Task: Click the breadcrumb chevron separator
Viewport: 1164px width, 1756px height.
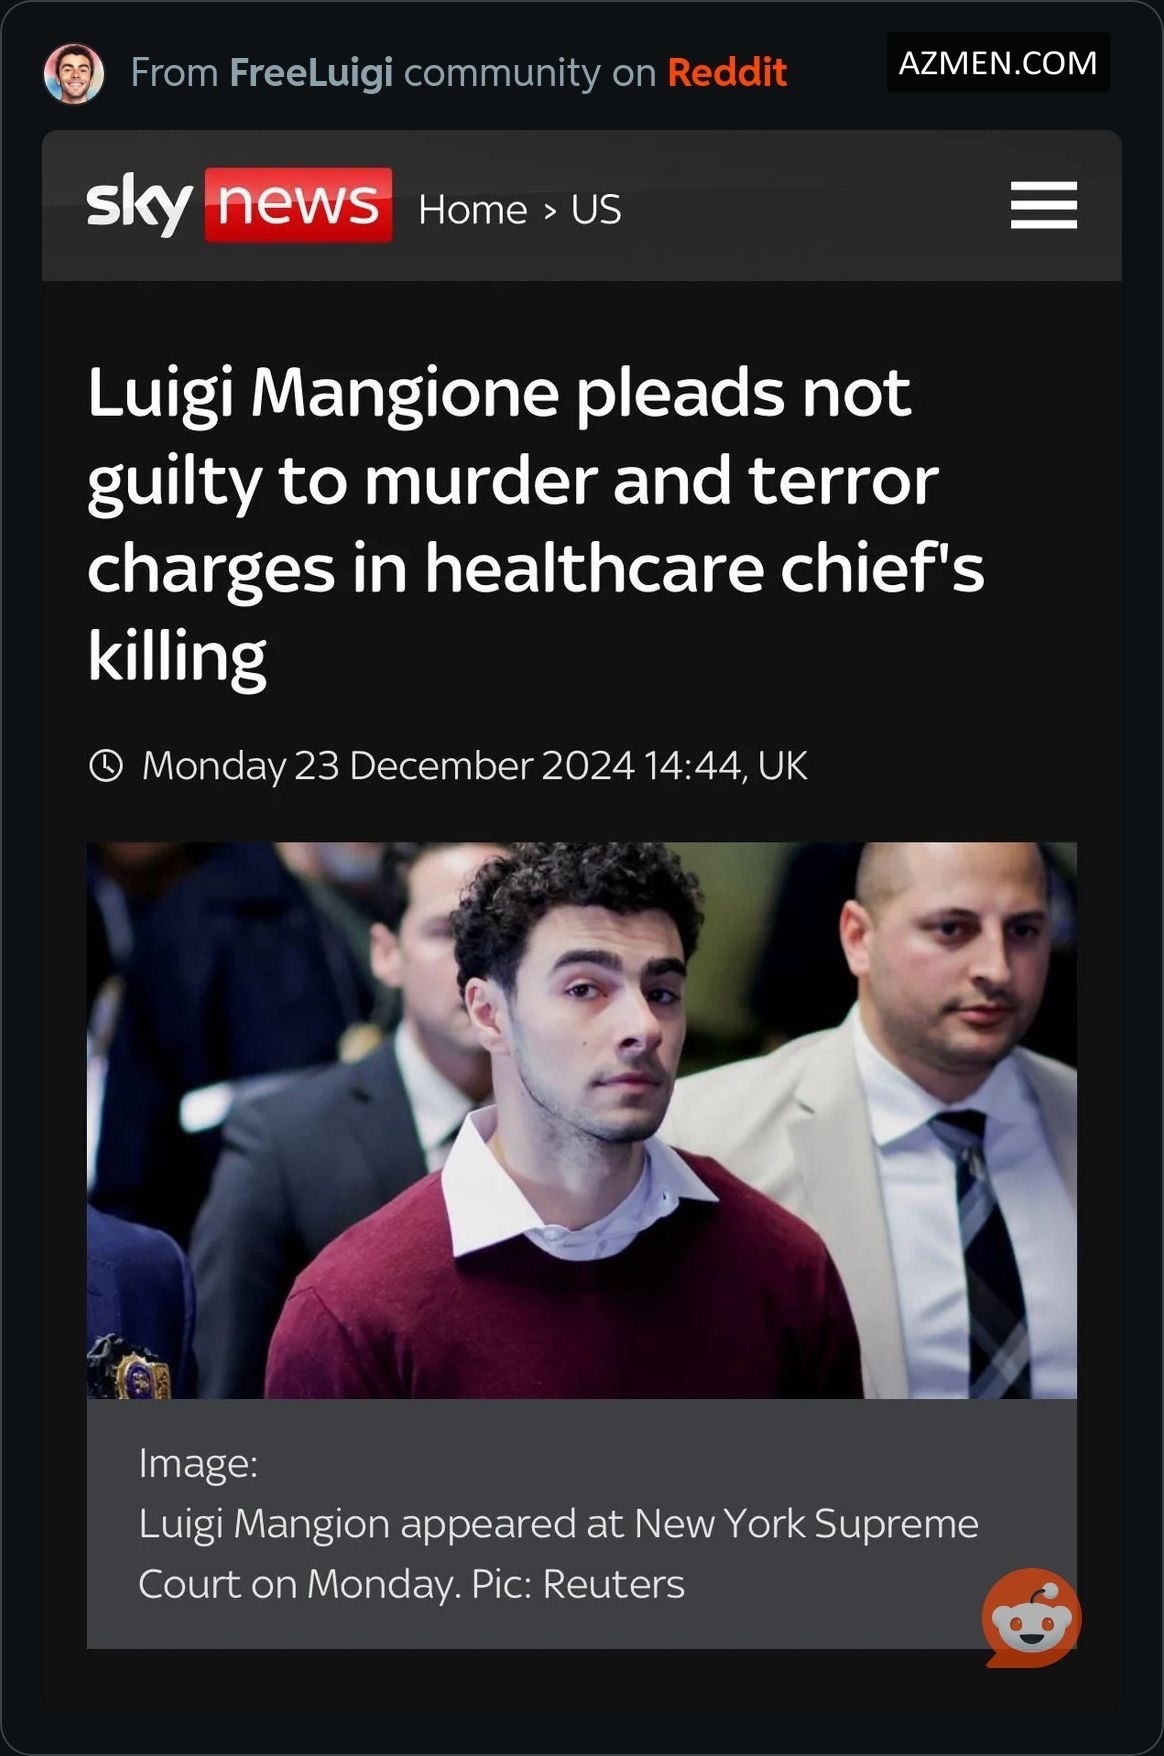Action: [549, 211]
